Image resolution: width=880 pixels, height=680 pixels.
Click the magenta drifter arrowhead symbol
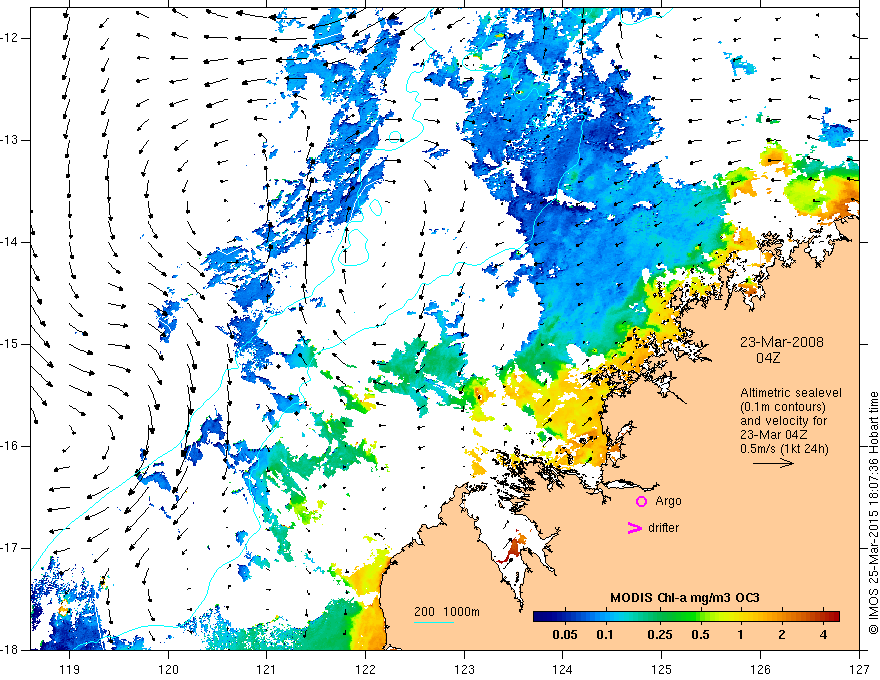coord(634,528)
